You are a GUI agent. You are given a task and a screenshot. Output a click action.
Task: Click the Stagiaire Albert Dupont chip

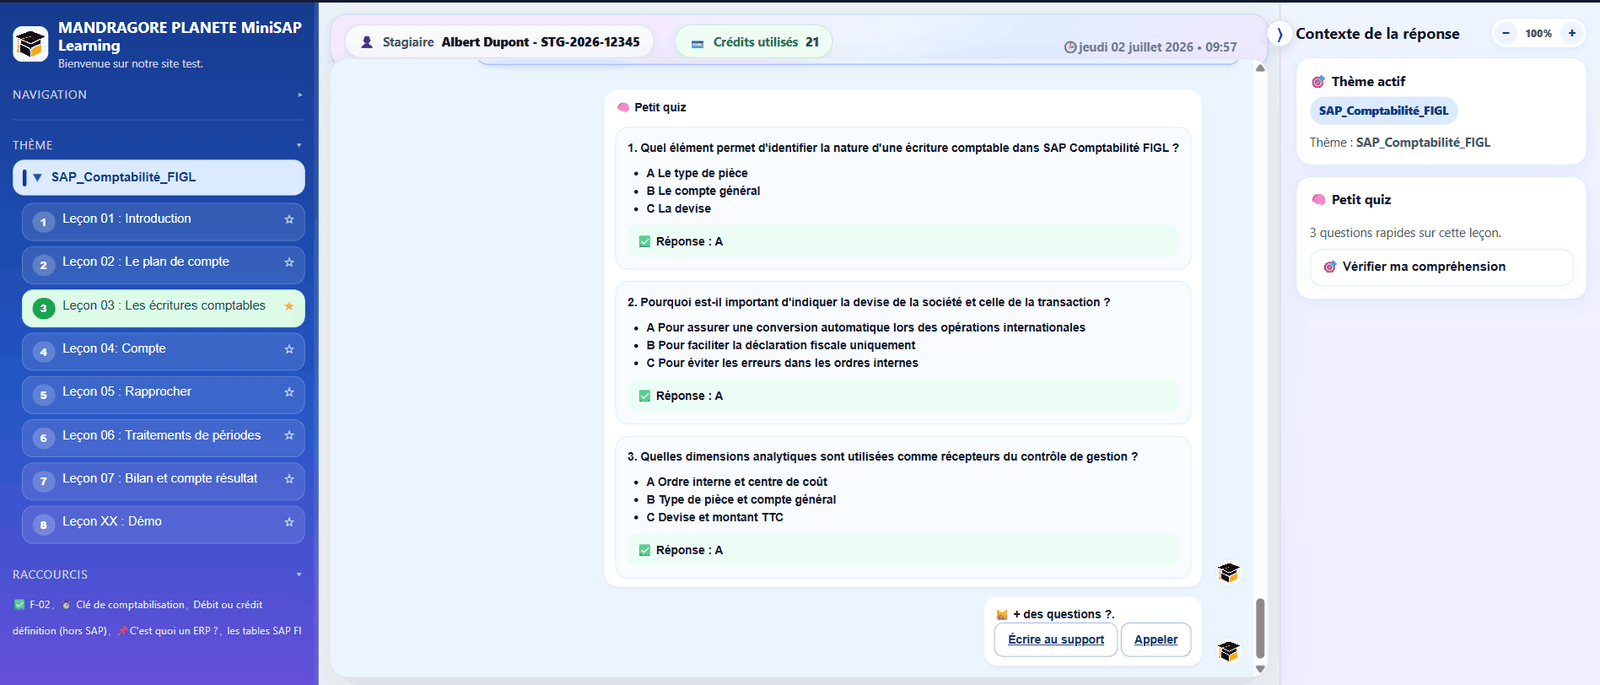click(500, 42)
